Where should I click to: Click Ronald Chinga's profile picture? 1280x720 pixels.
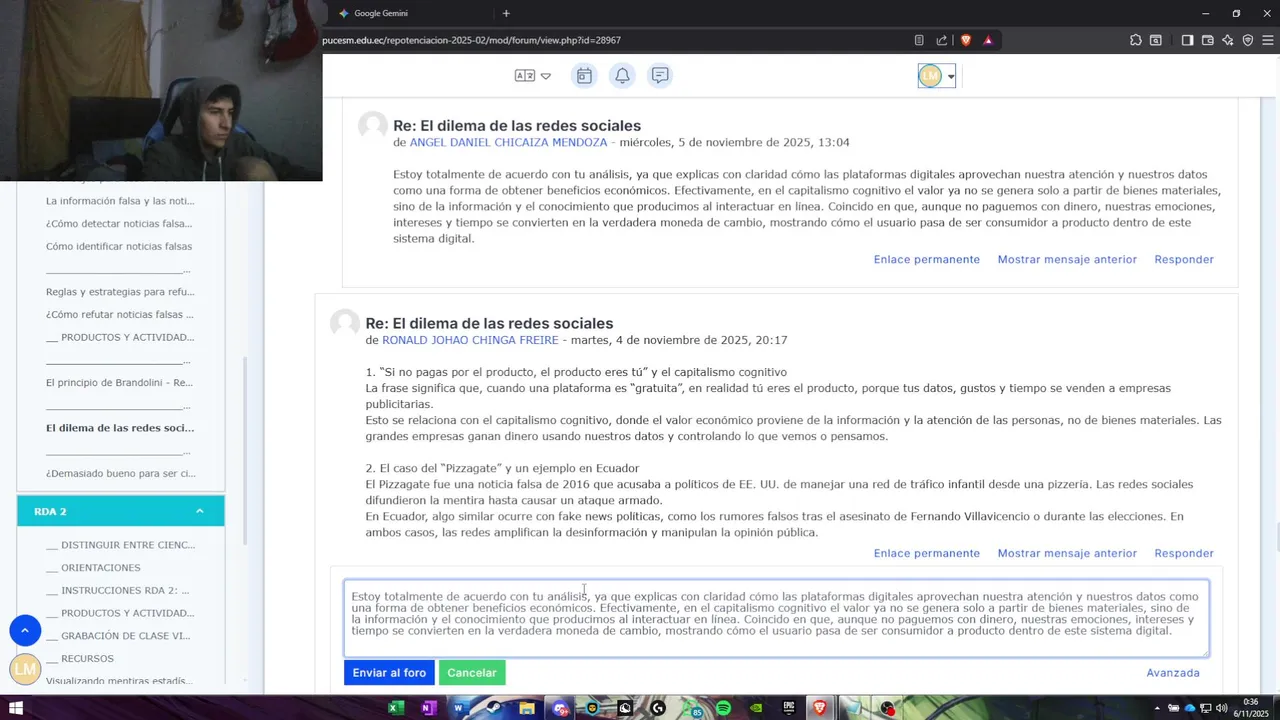[345, 324]
